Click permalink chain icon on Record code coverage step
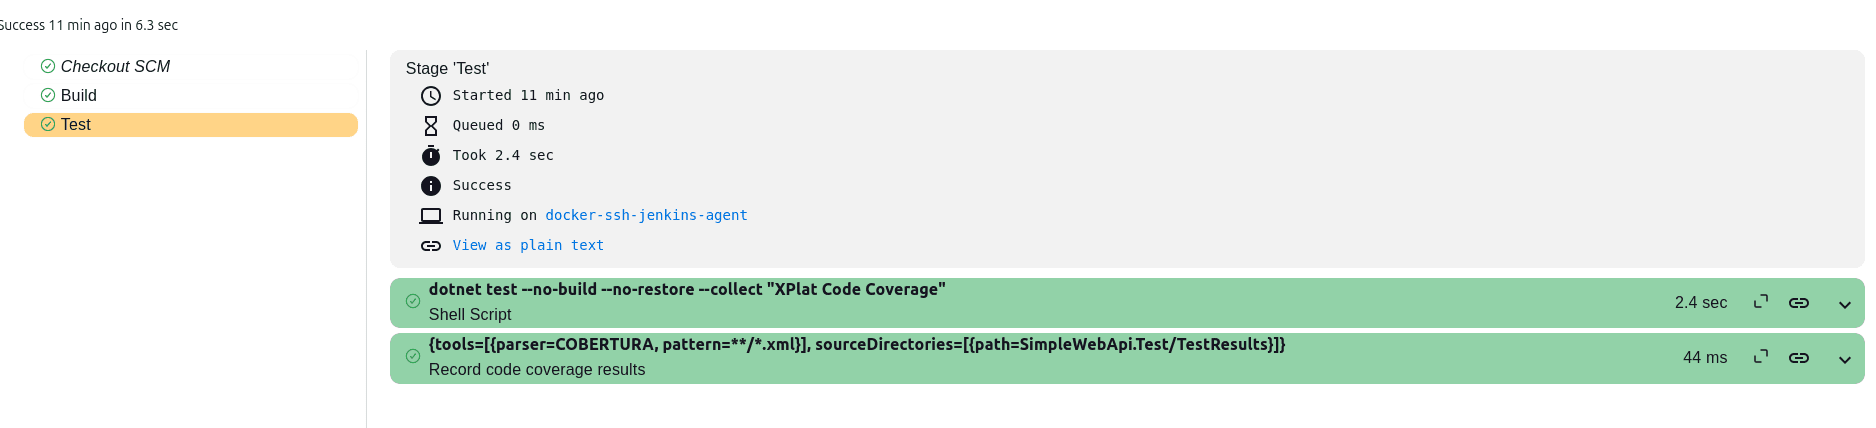Screen dimensions: 1876x428 pyautogui.click(x=1799, y=358)
